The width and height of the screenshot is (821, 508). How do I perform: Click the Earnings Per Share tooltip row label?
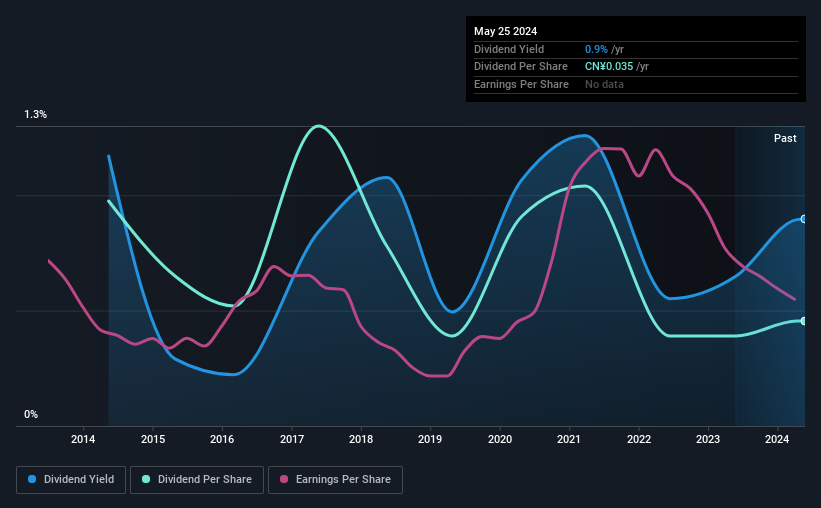tap(522, 84)
